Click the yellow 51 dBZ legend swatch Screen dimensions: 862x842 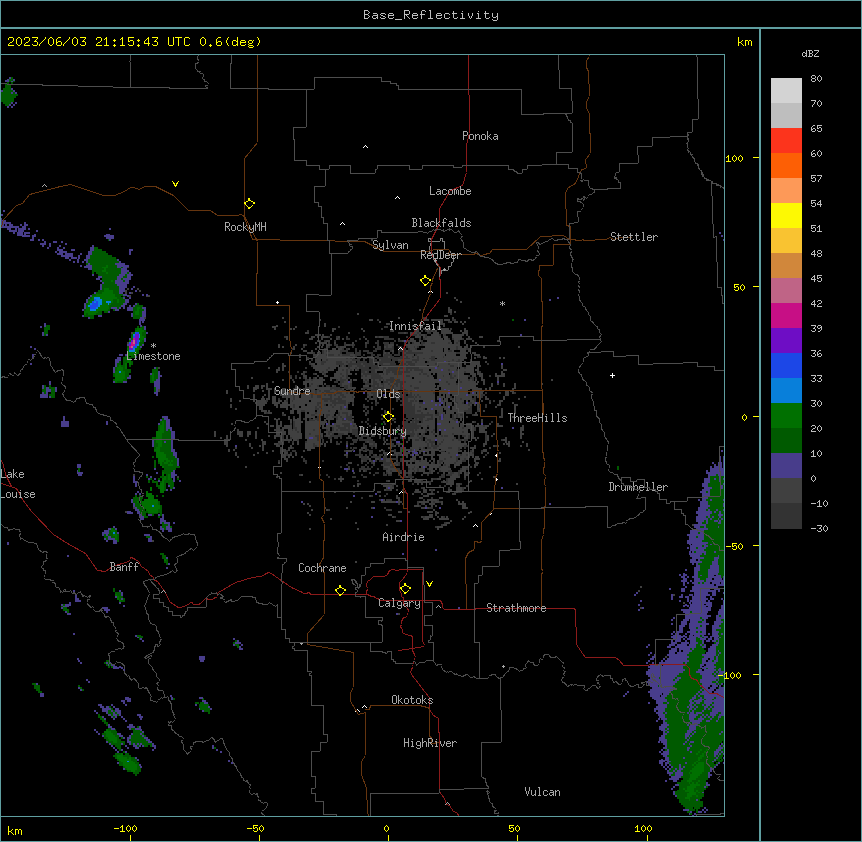point(786,215)
